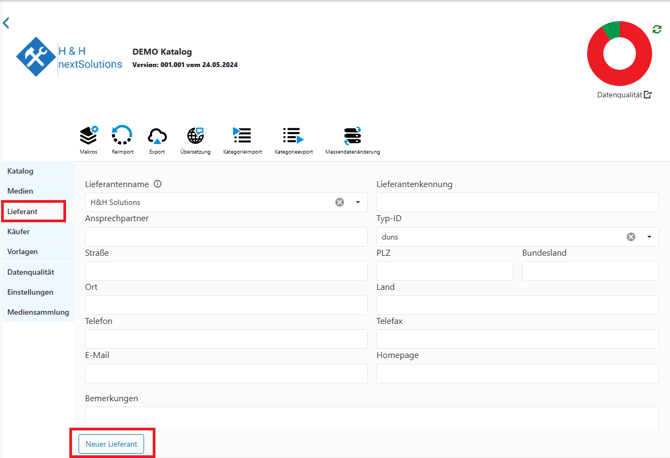Switch to the Katalog tab
The image size is (670, 458).
coord(21,171)
